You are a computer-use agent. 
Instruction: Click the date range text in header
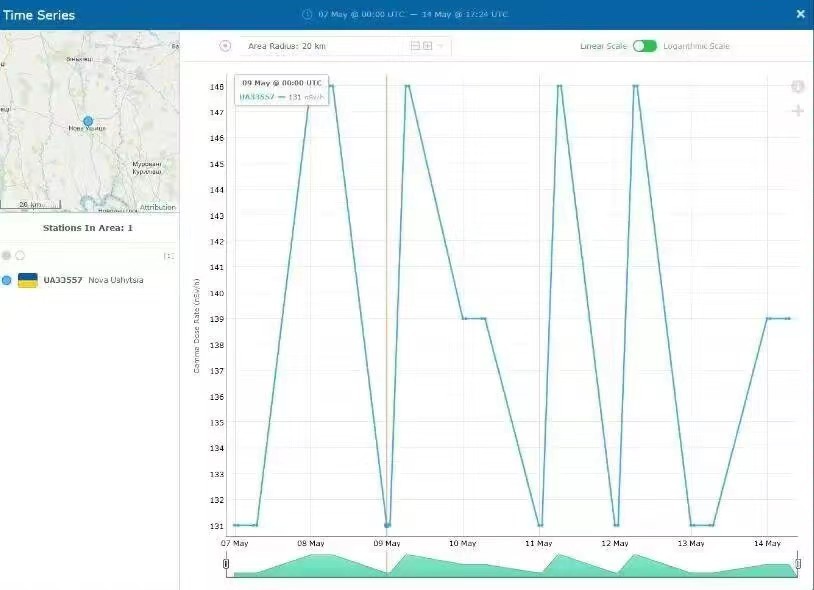[412, 14]
